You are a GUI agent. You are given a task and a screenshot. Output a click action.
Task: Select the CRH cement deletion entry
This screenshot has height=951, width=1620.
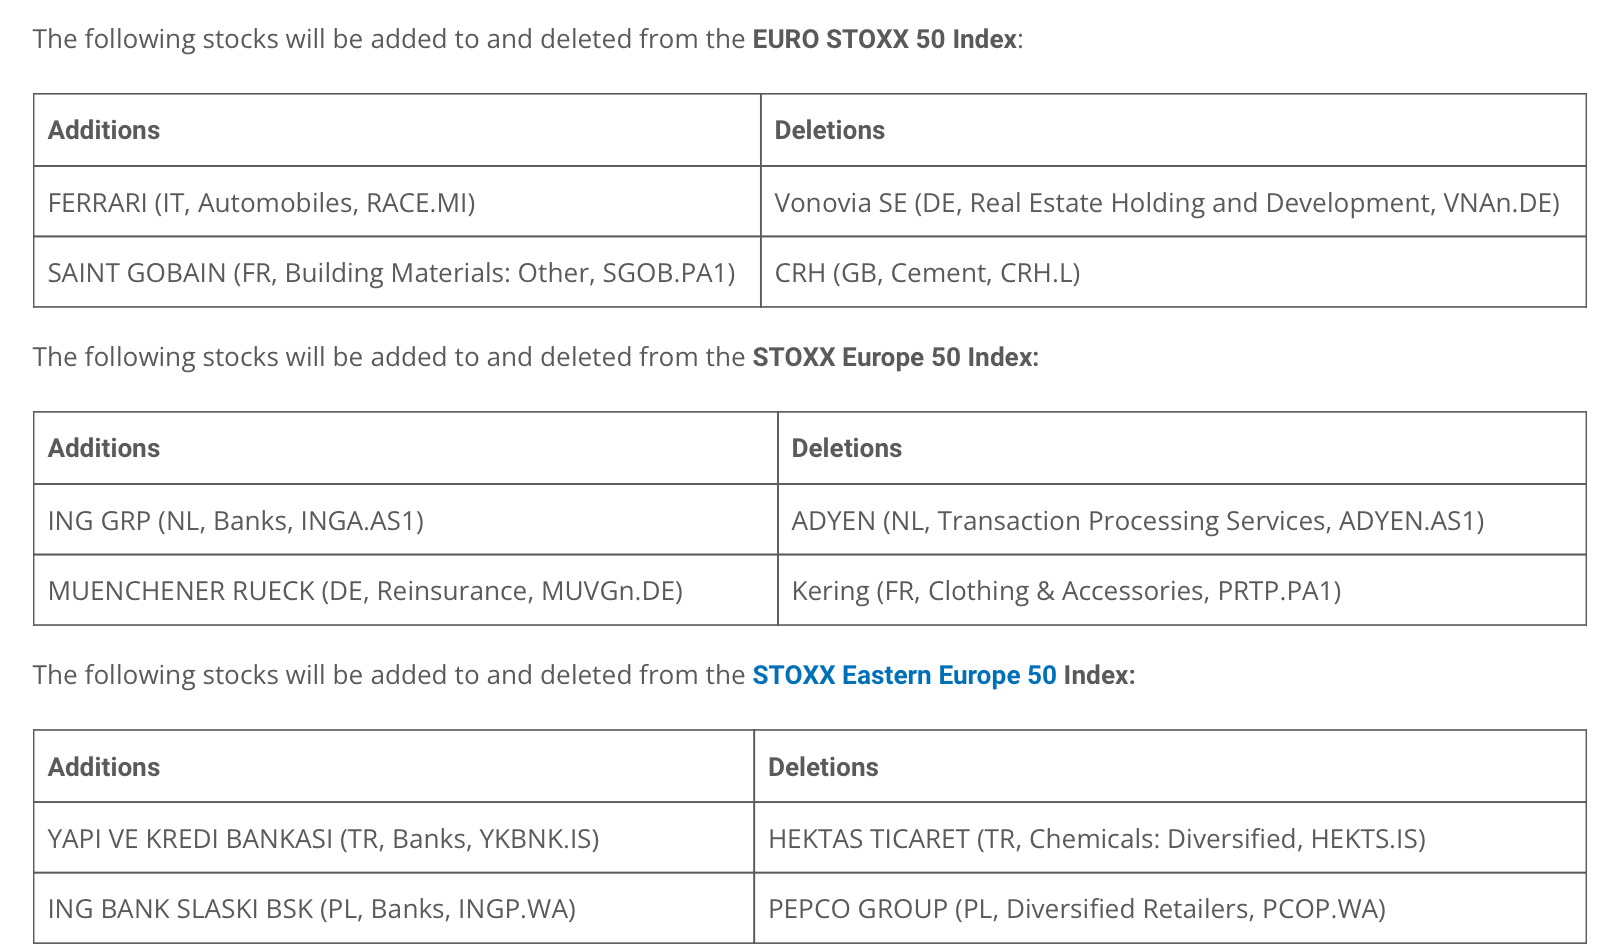[x=1173, y=272]
